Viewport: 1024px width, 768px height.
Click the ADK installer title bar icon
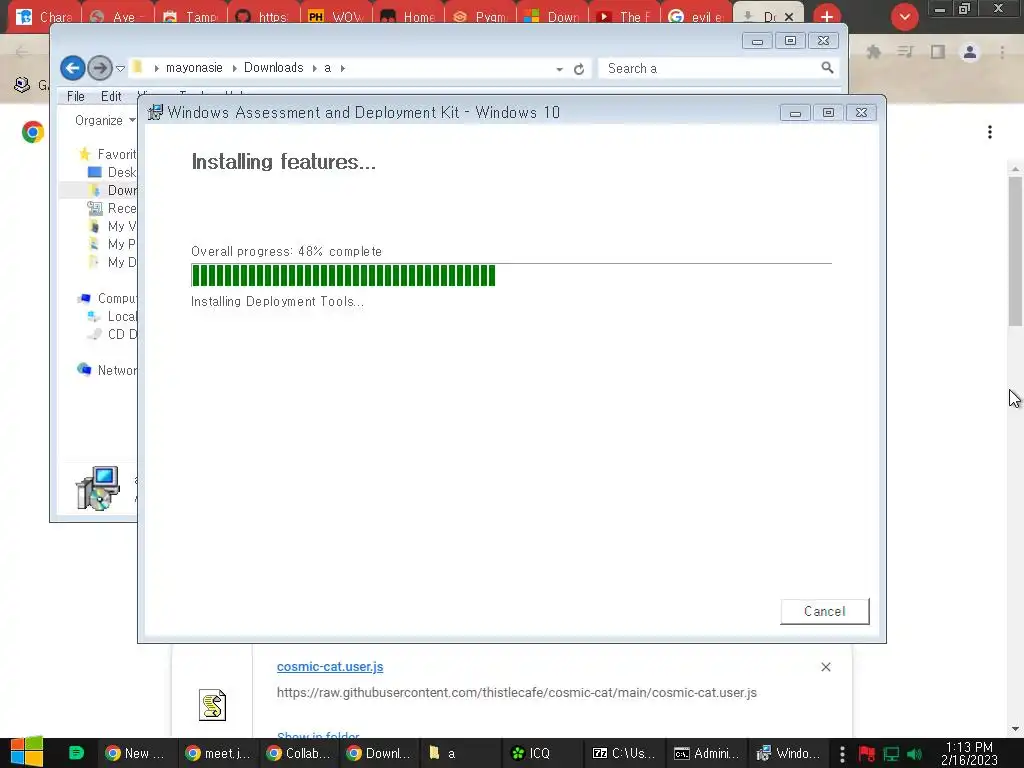(155, 112)
